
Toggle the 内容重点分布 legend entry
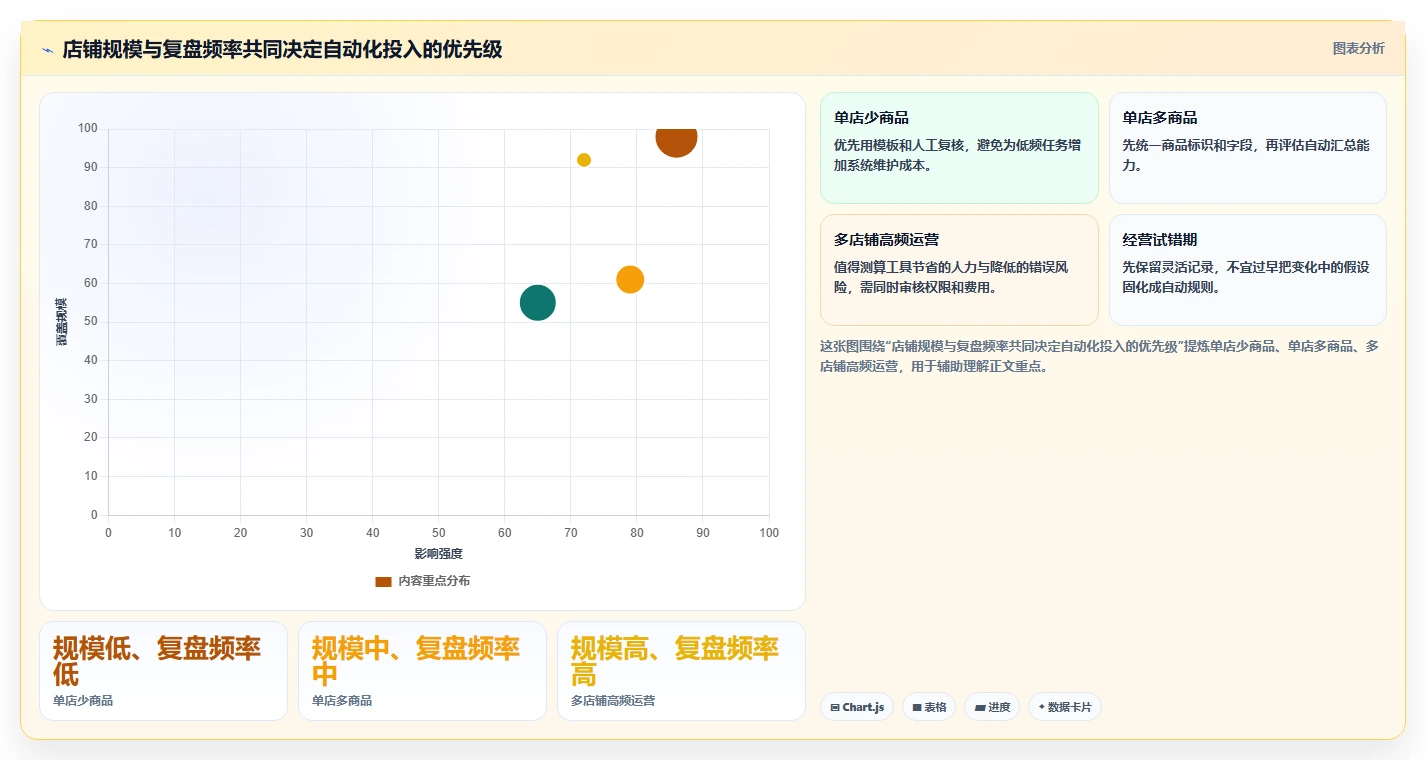[x=422, y=581]
